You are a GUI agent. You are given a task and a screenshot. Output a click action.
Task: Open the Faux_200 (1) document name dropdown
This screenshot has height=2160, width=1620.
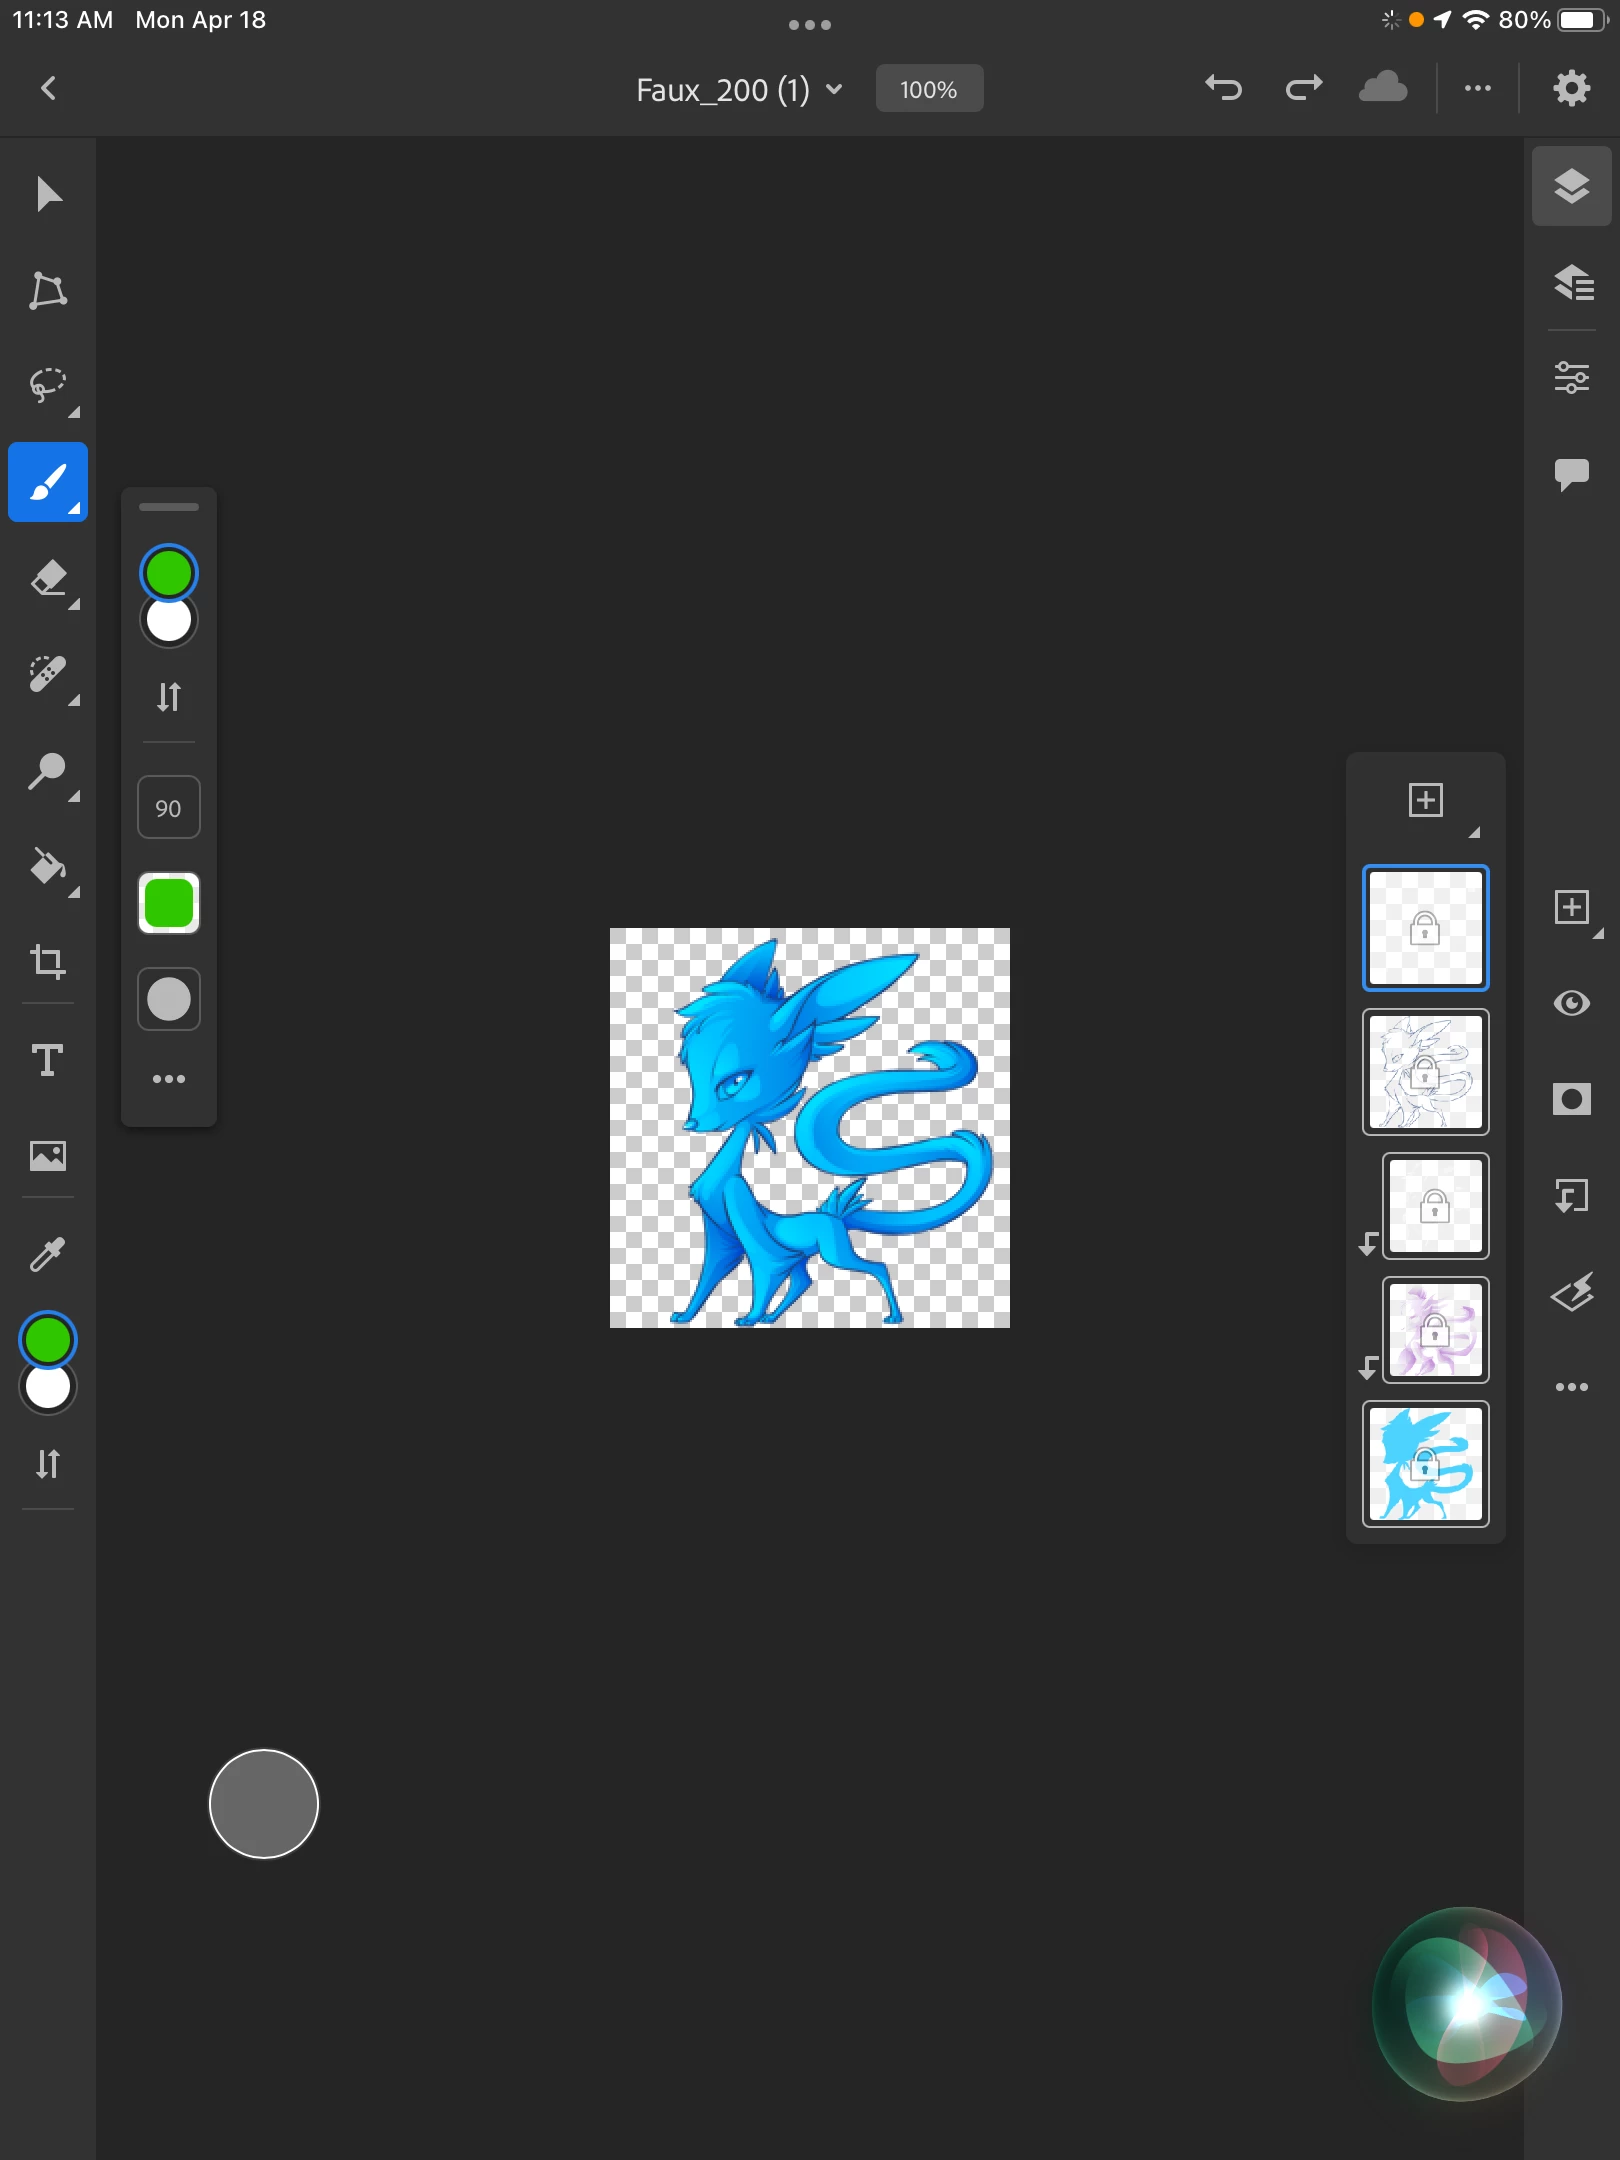coord(740,90)
